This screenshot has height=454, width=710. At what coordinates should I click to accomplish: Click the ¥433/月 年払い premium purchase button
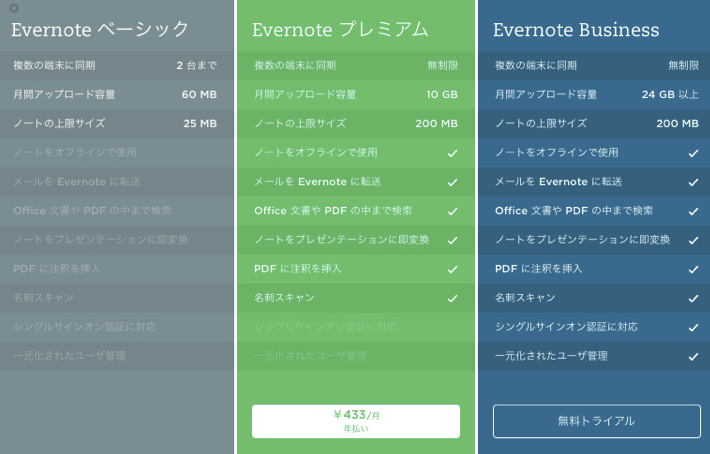(x=356, y=421)
